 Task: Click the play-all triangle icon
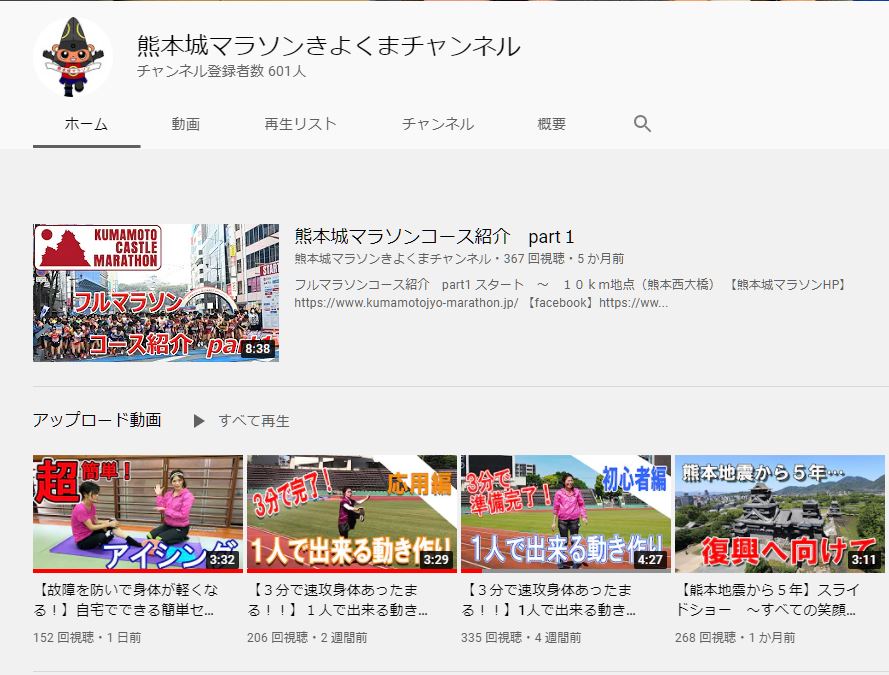click(199, 421)
